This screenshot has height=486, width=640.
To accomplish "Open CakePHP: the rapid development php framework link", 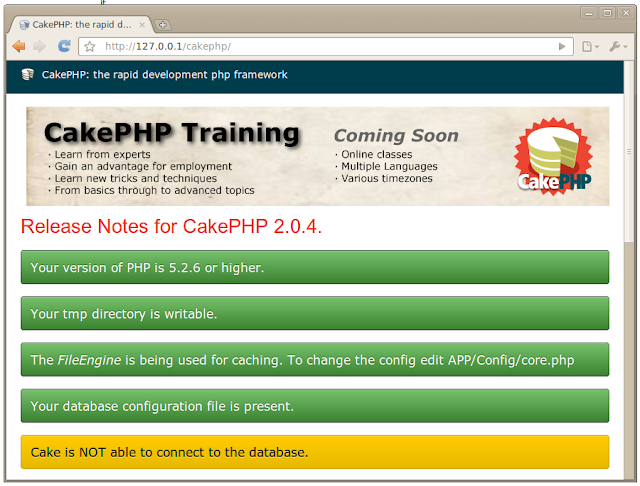I will (x=164, y=75).
